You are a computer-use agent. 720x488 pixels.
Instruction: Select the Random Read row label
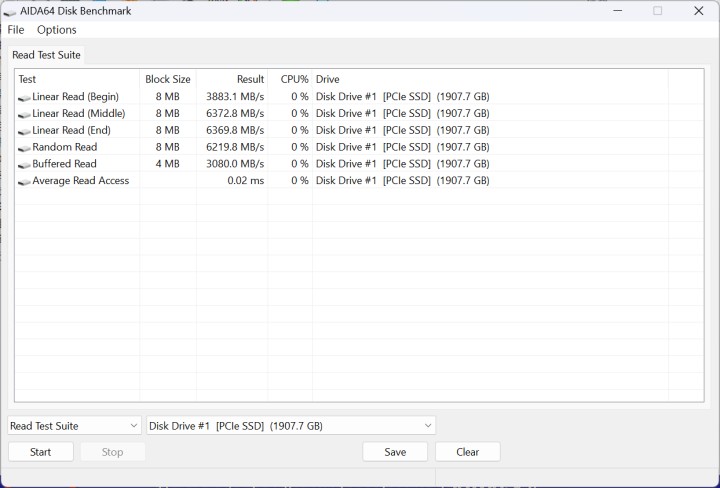(64, 147)
